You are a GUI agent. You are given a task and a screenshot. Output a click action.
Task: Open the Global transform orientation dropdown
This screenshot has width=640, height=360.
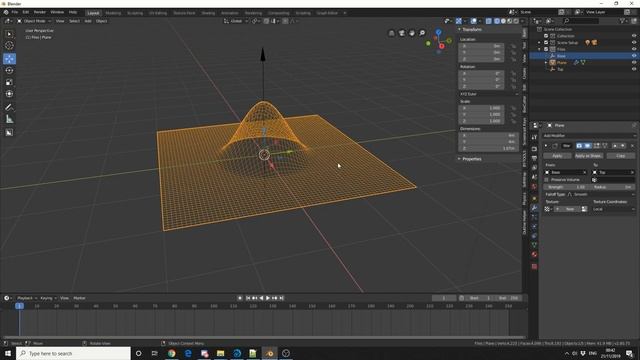click(236, 21)
